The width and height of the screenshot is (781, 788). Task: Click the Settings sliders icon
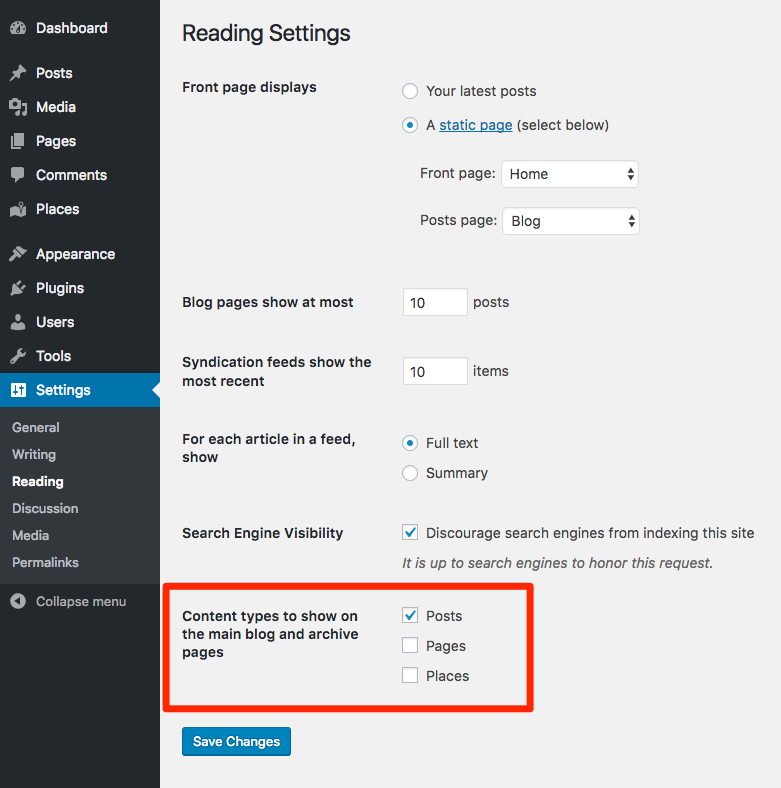tap(18, 390)
